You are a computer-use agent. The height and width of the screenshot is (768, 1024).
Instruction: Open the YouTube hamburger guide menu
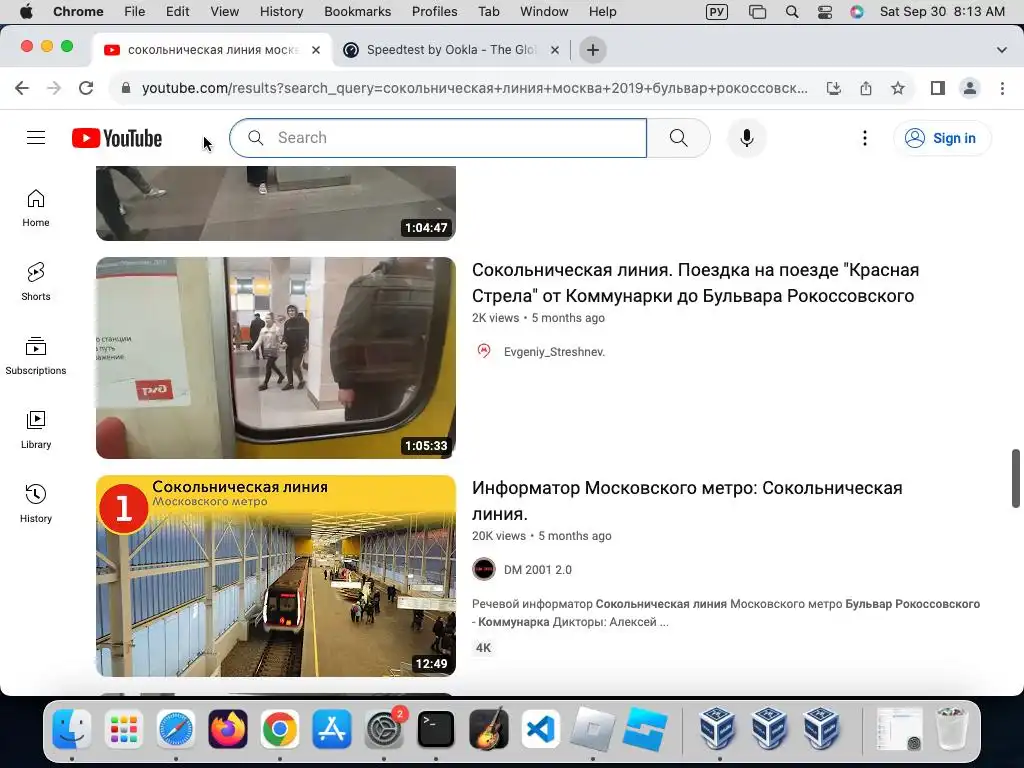[x=36, y=138]
